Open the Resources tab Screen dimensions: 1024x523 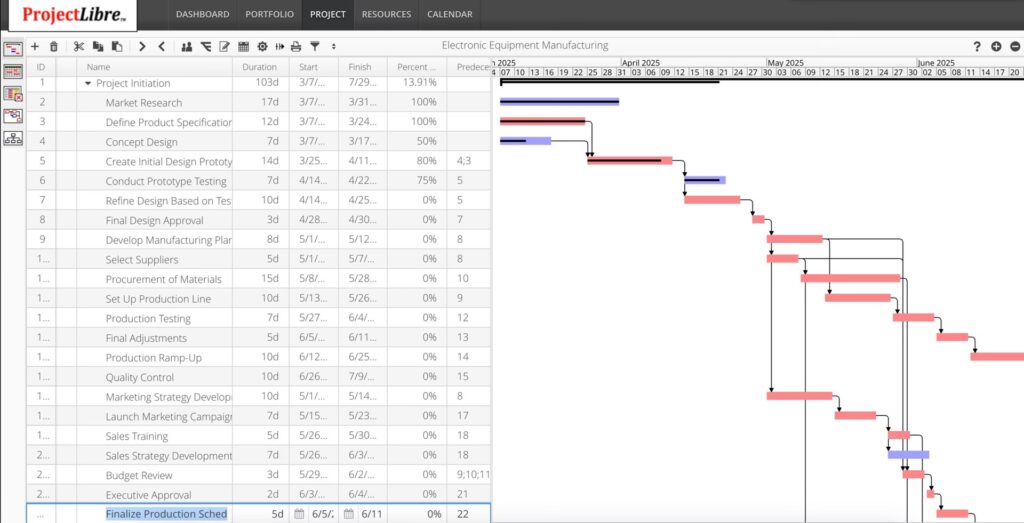click(386, 14)
